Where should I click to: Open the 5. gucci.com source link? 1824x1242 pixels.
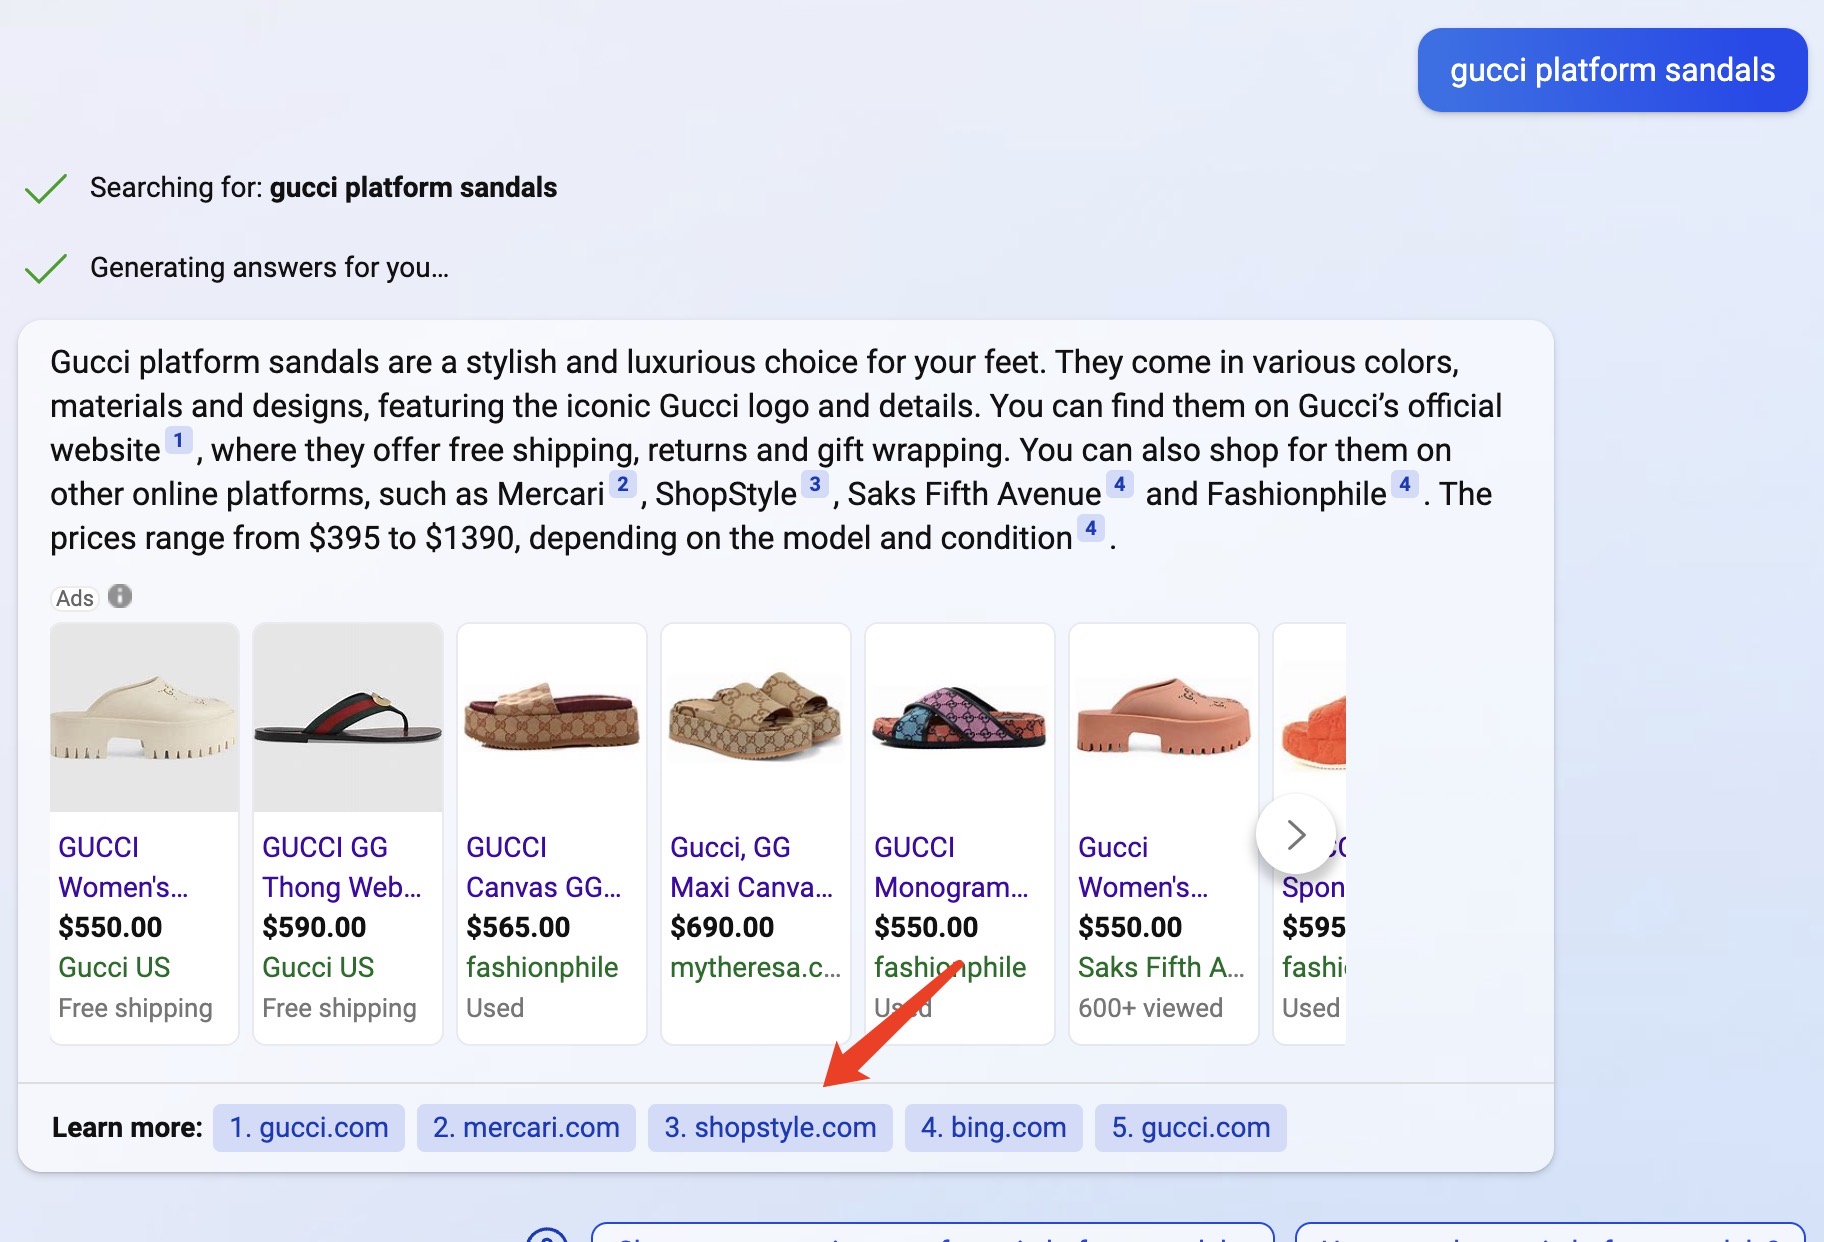pyautogui.click(x=1190, y=1127)
